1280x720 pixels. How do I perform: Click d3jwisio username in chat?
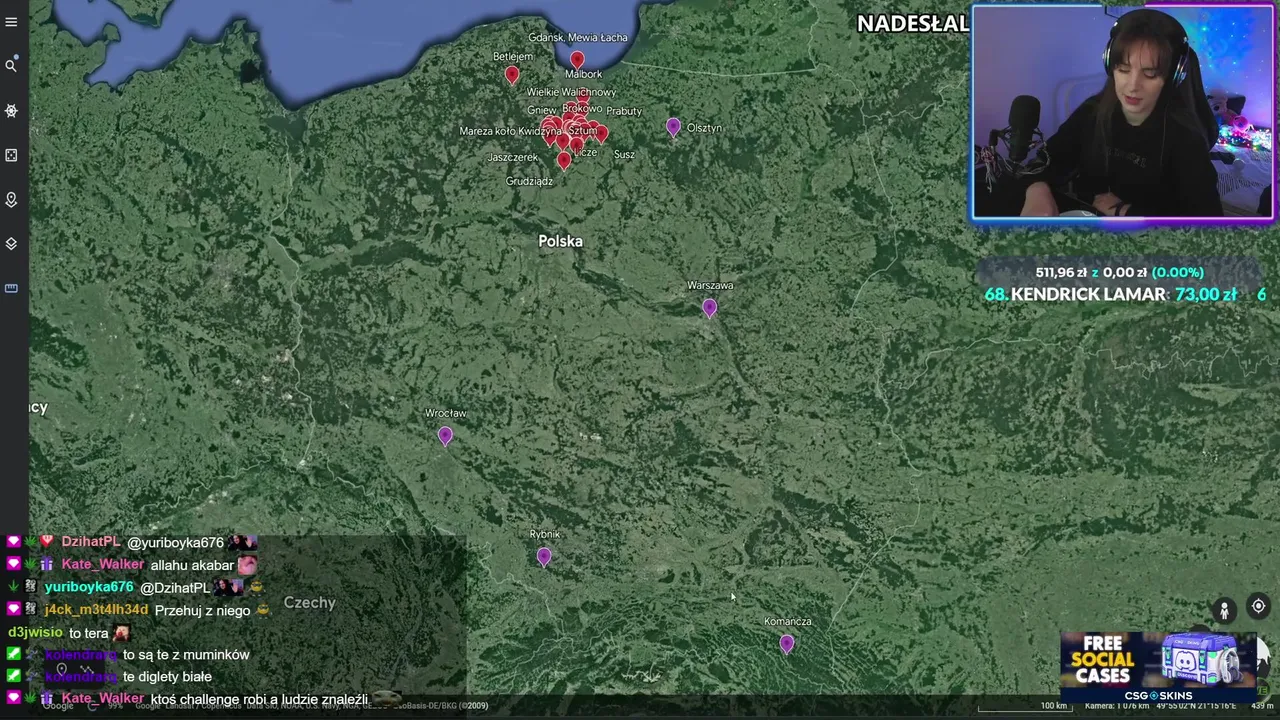[x=36, y=632]
